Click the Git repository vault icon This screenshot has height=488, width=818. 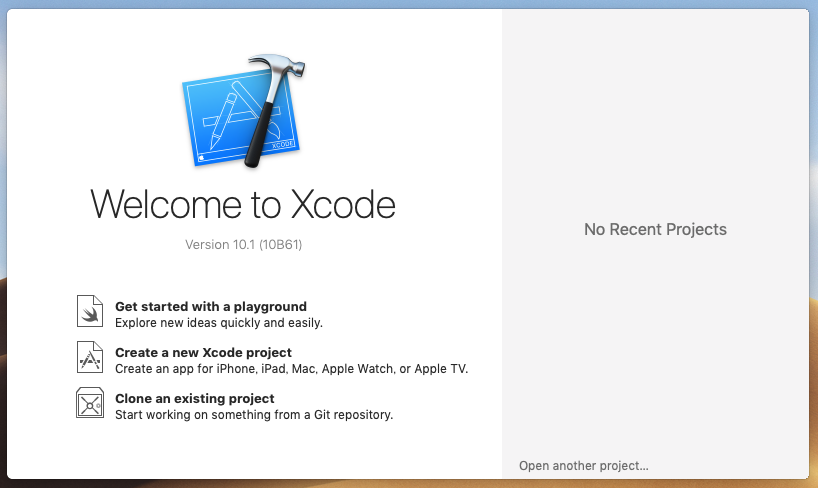coord(90,403)
